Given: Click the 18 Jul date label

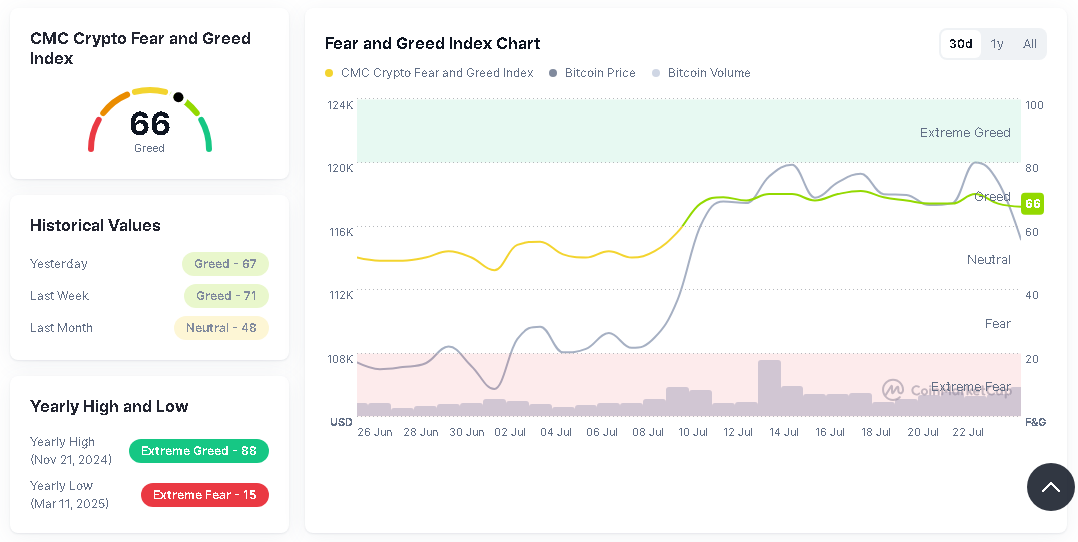Looking at the screenshot, I should tap(876, 433).
